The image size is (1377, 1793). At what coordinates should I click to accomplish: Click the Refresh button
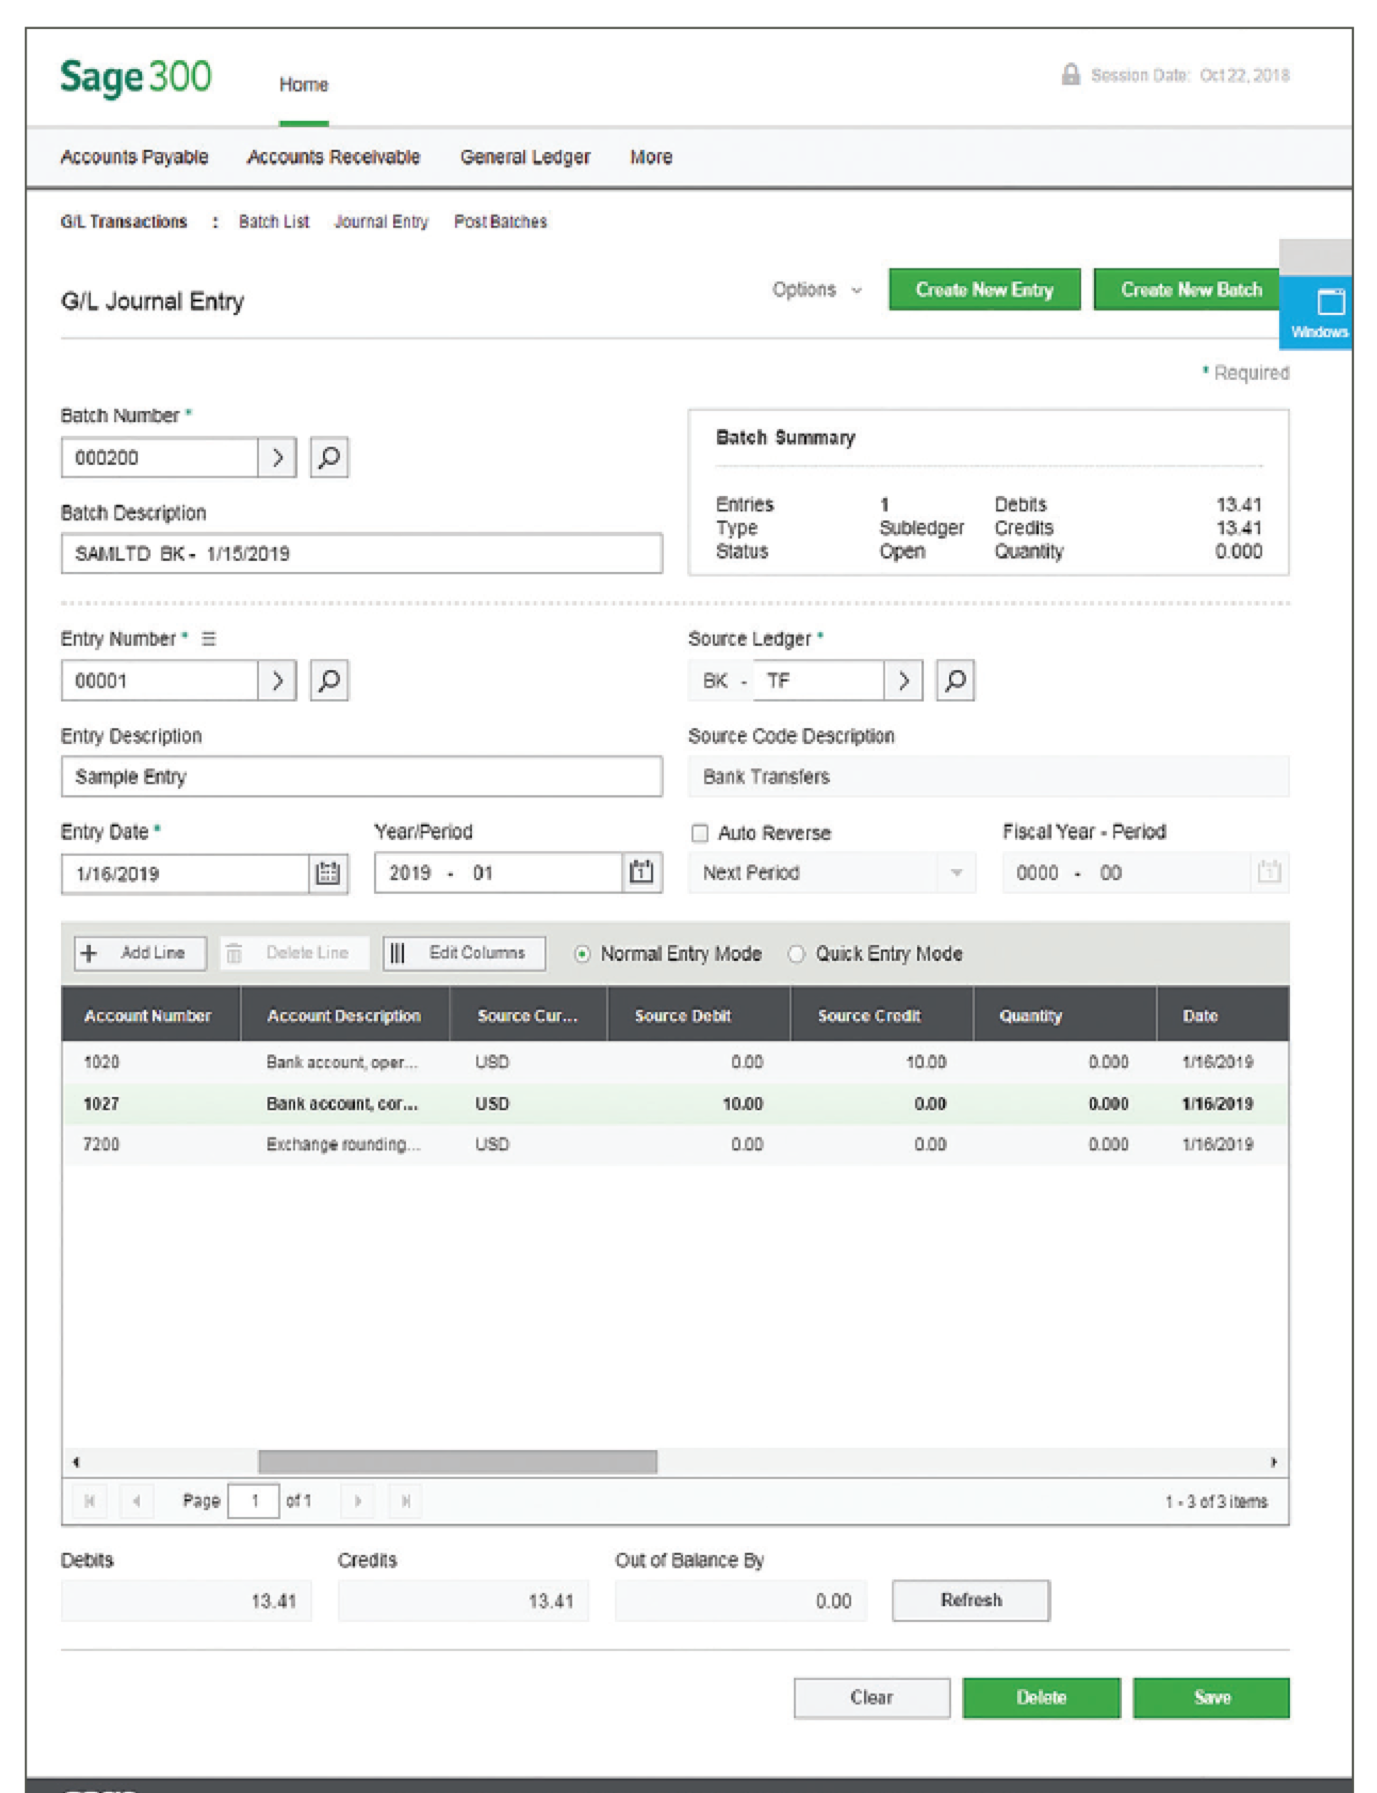[970, 1600]
